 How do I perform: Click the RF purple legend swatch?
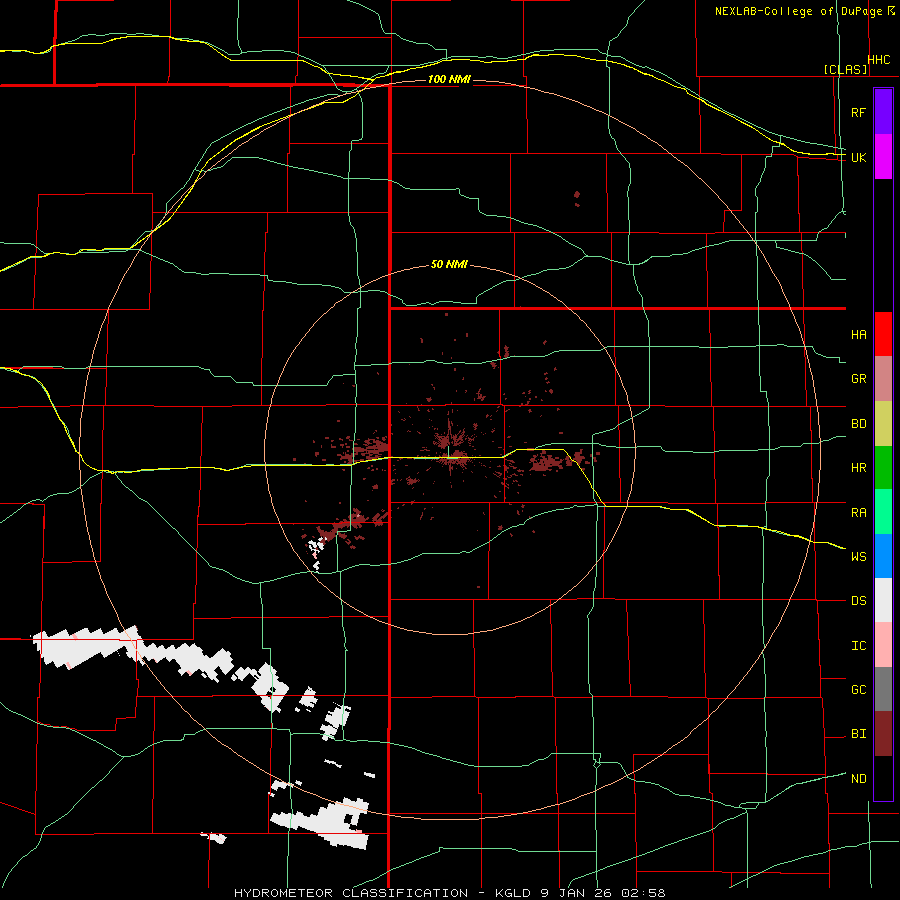coord(883,112)
